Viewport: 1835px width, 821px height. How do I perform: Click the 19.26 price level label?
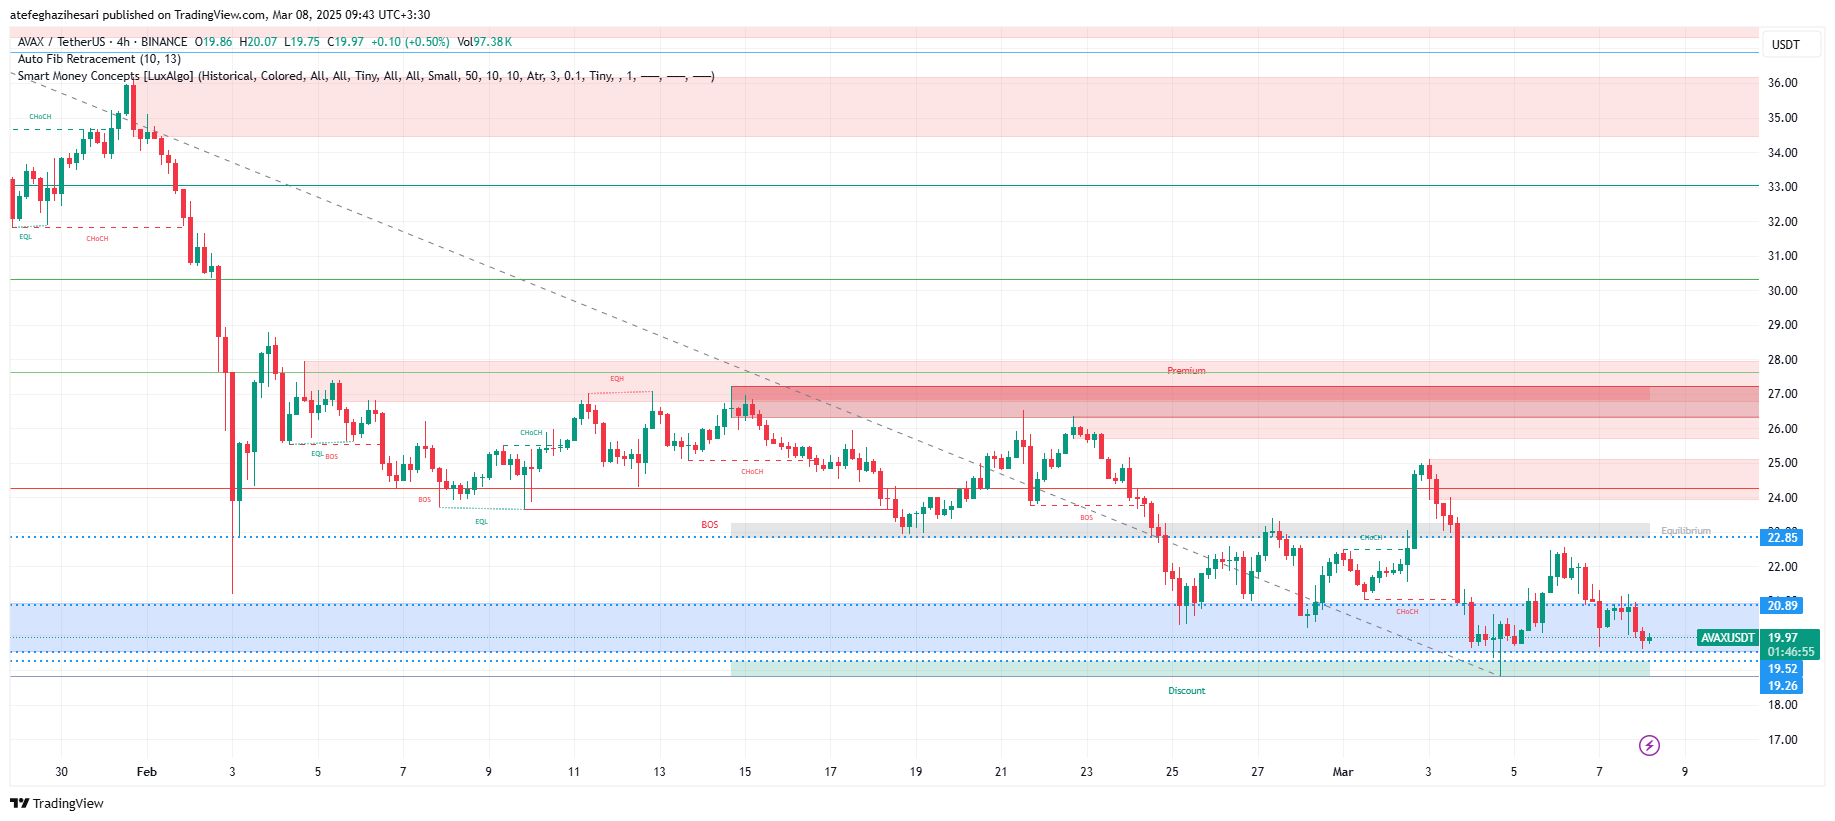pyautogui.click(x=1782, y=685)
